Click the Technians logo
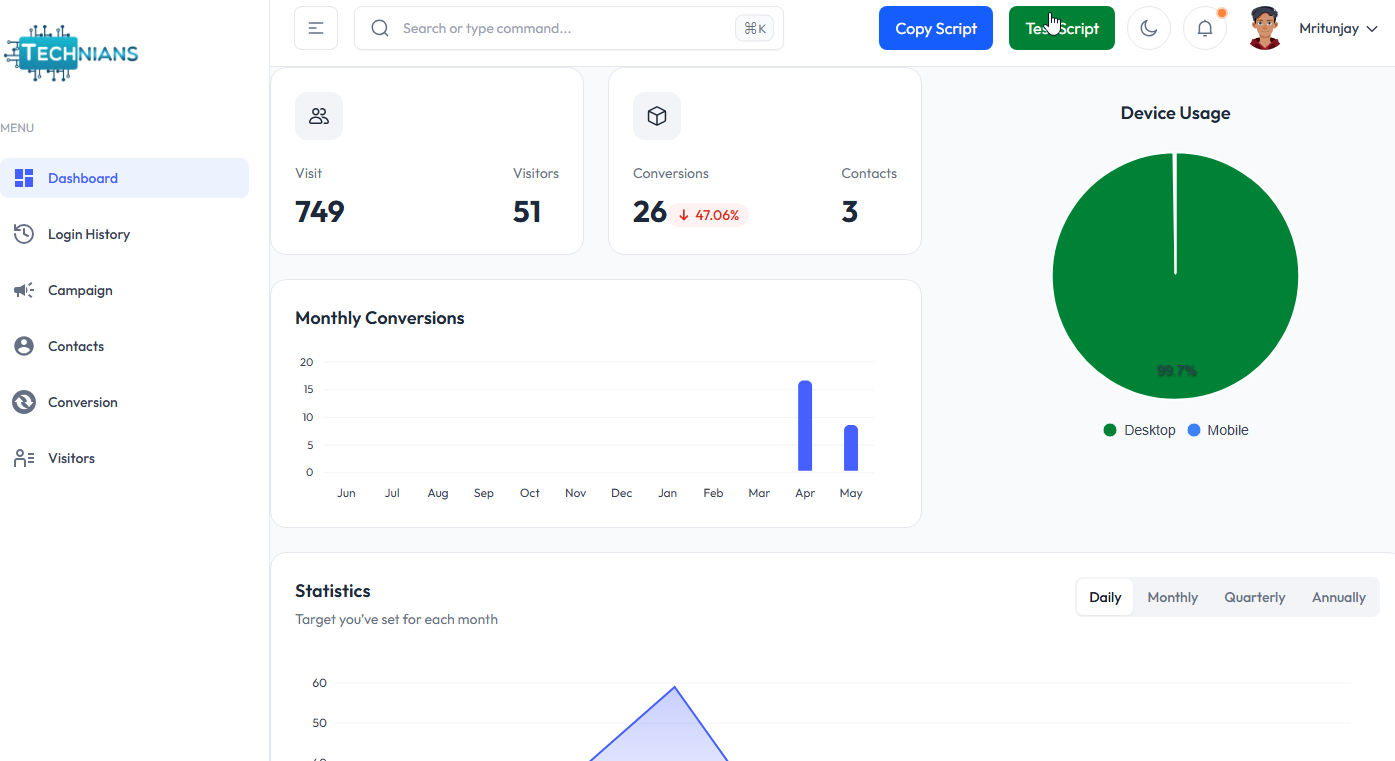The image size is (1395, 761). (72, 53)
